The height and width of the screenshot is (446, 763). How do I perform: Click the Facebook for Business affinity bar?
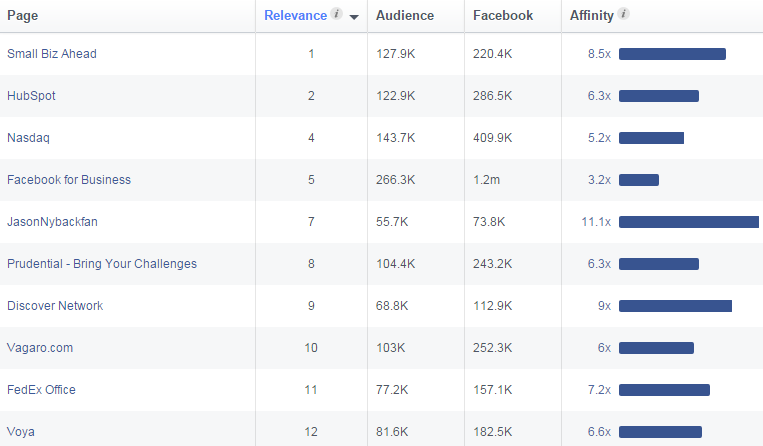pyautogui.click(x=639, y=180)
